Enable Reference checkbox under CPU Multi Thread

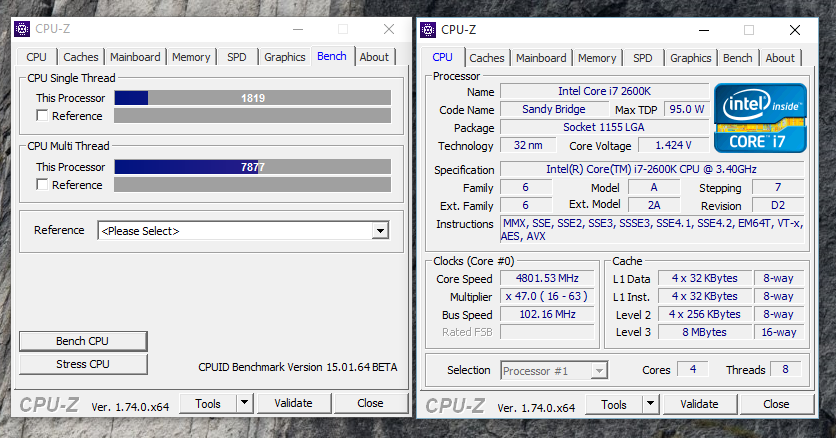coord(42,184)
